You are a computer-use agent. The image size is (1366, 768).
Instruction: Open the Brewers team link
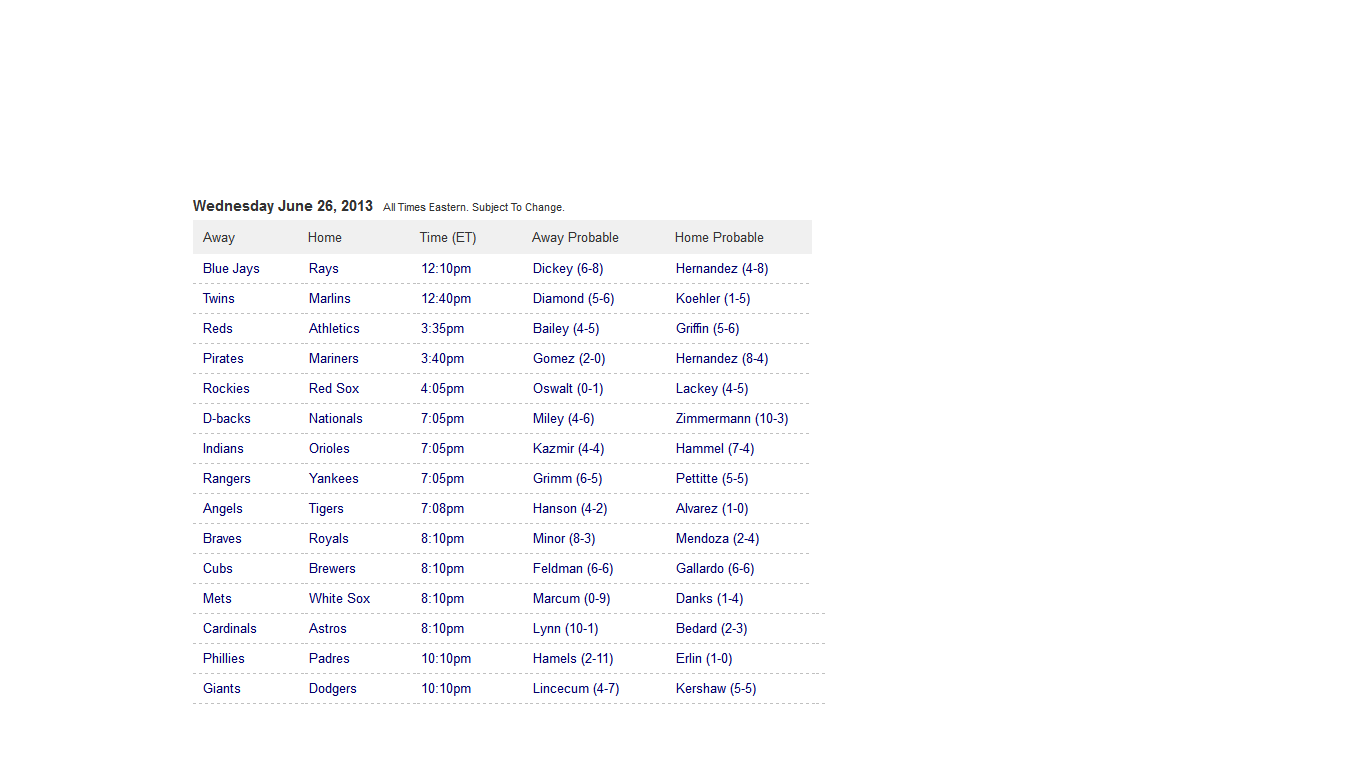(332, 568)
